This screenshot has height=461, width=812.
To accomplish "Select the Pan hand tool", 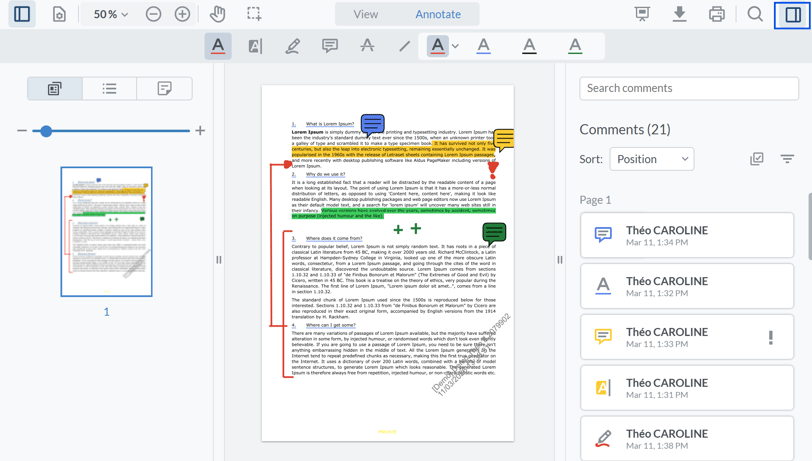I will [217, 15].
